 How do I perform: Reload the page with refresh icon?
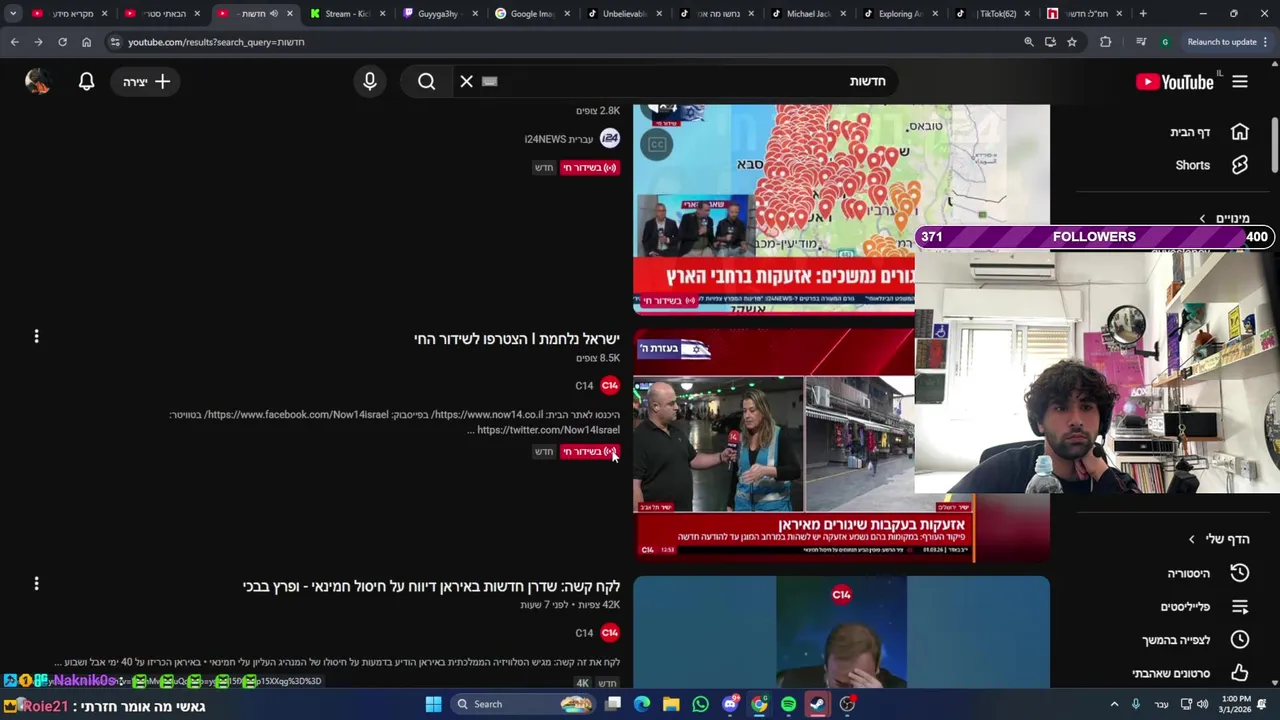62,42
